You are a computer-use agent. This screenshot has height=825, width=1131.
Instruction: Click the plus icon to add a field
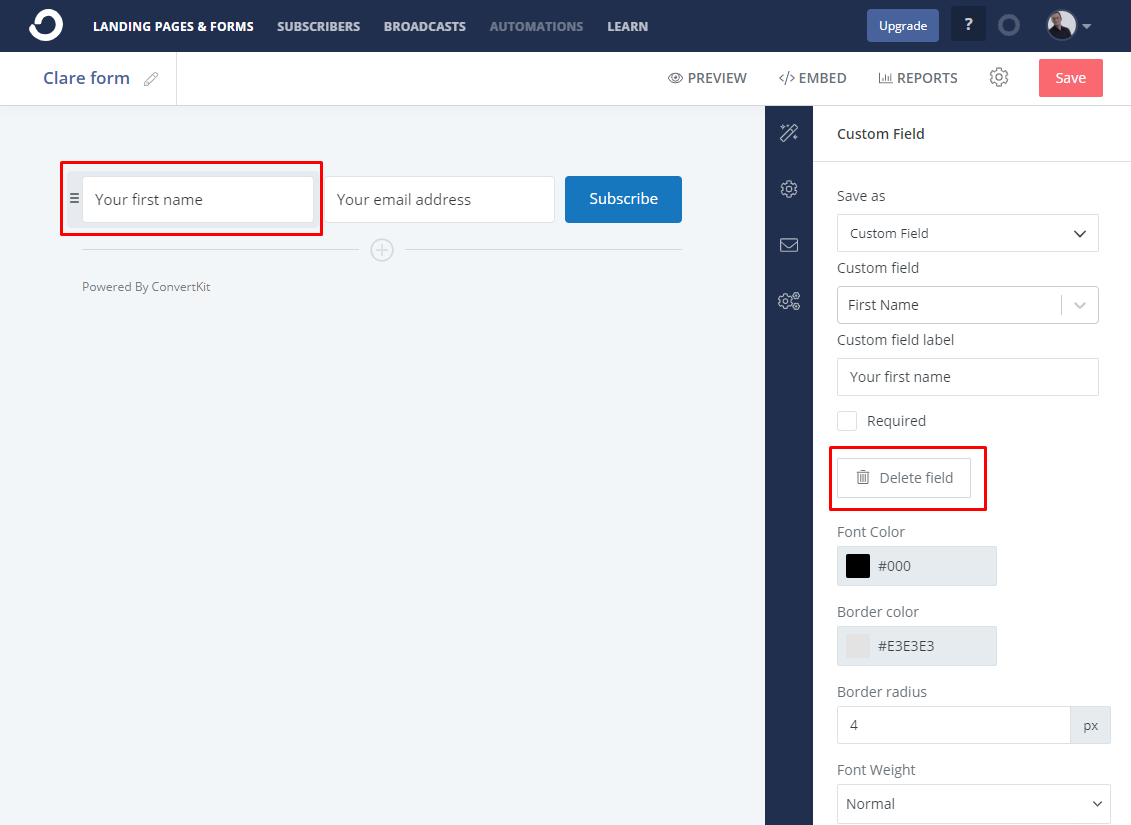(382, 250)
